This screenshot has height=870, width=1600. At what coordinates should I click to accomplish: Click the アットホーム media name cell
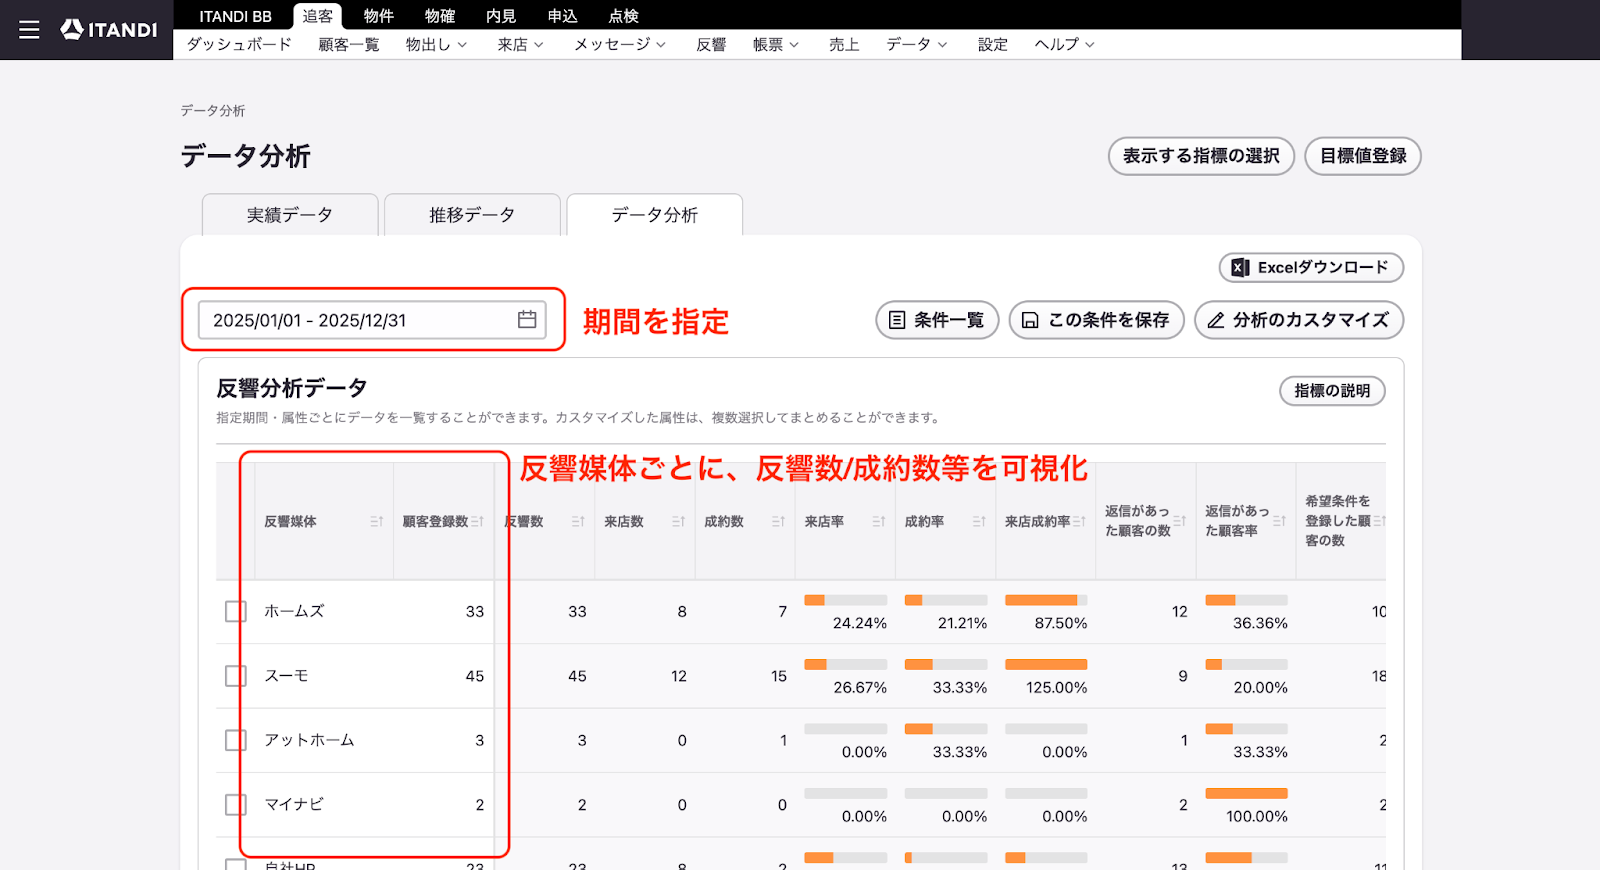(309, 740)
